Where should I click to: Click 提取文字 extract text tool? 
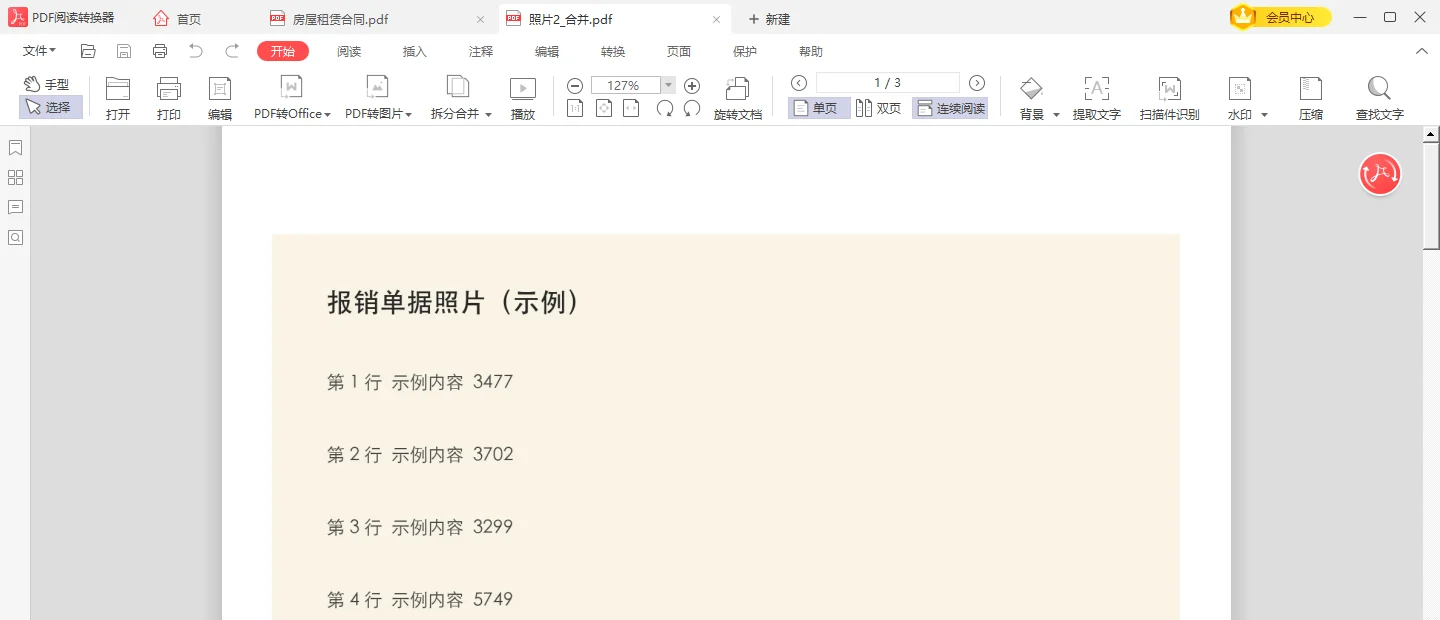pos(1097,98)
